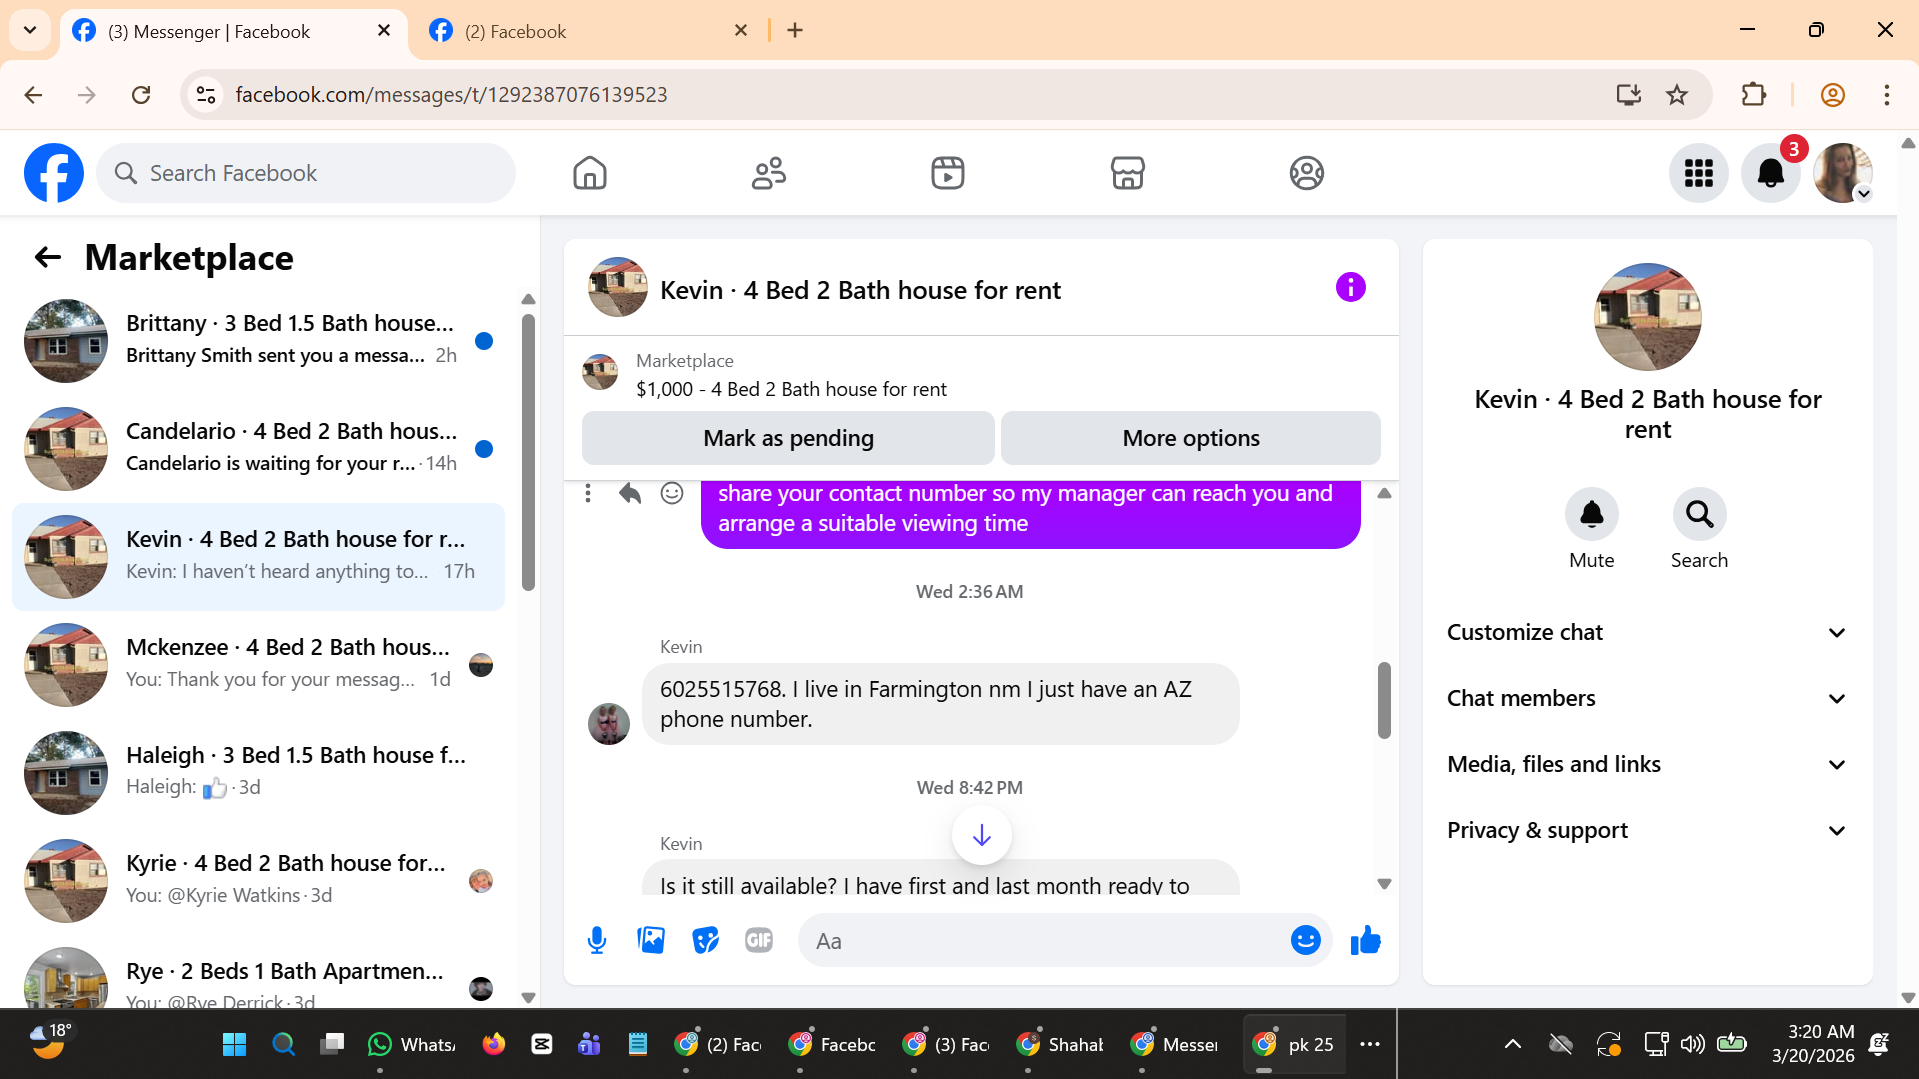The width and height of the screenshot is (1919, 1079).
Task: Click browser back arrow
Action: click(x=33, y=95)
